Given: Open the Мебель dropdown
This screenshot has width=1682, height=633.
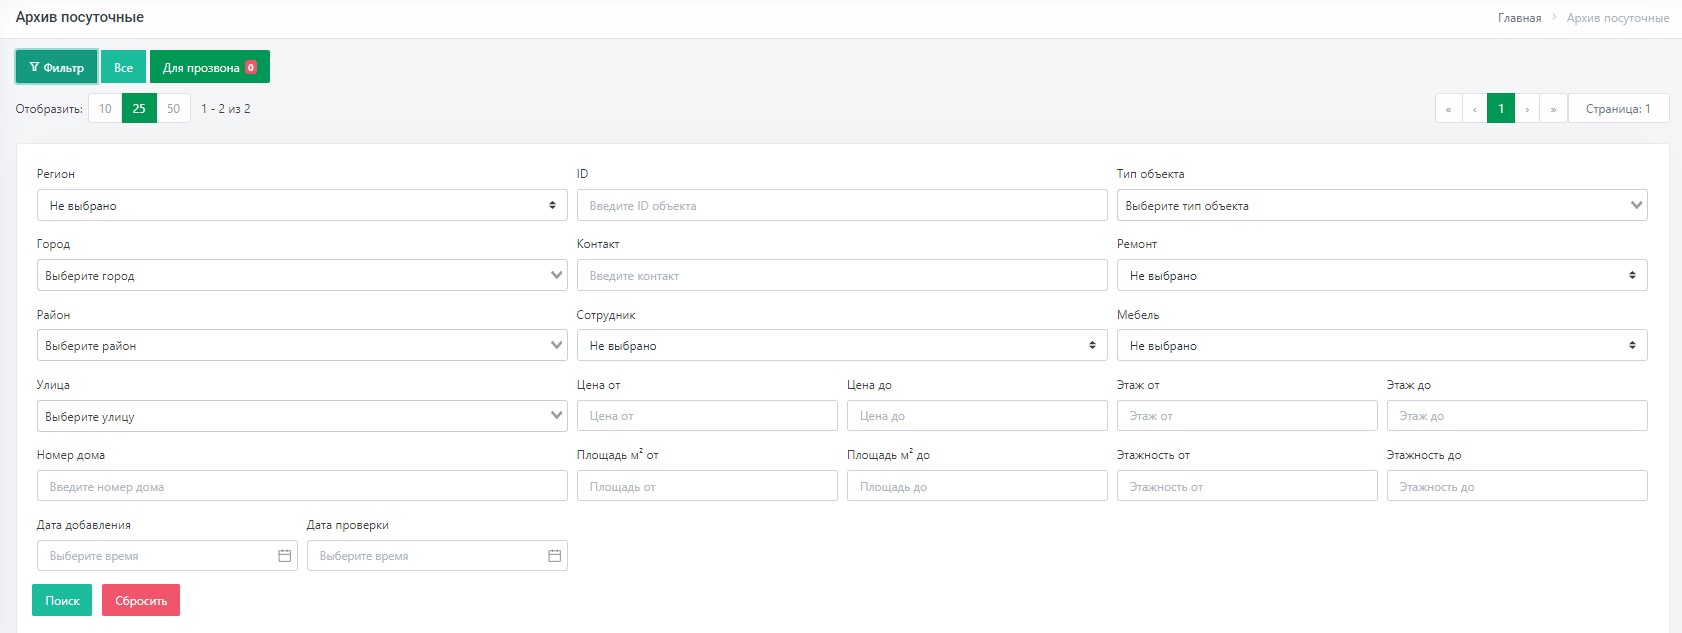Looking at the screenshot, I should coord(1382,345).
